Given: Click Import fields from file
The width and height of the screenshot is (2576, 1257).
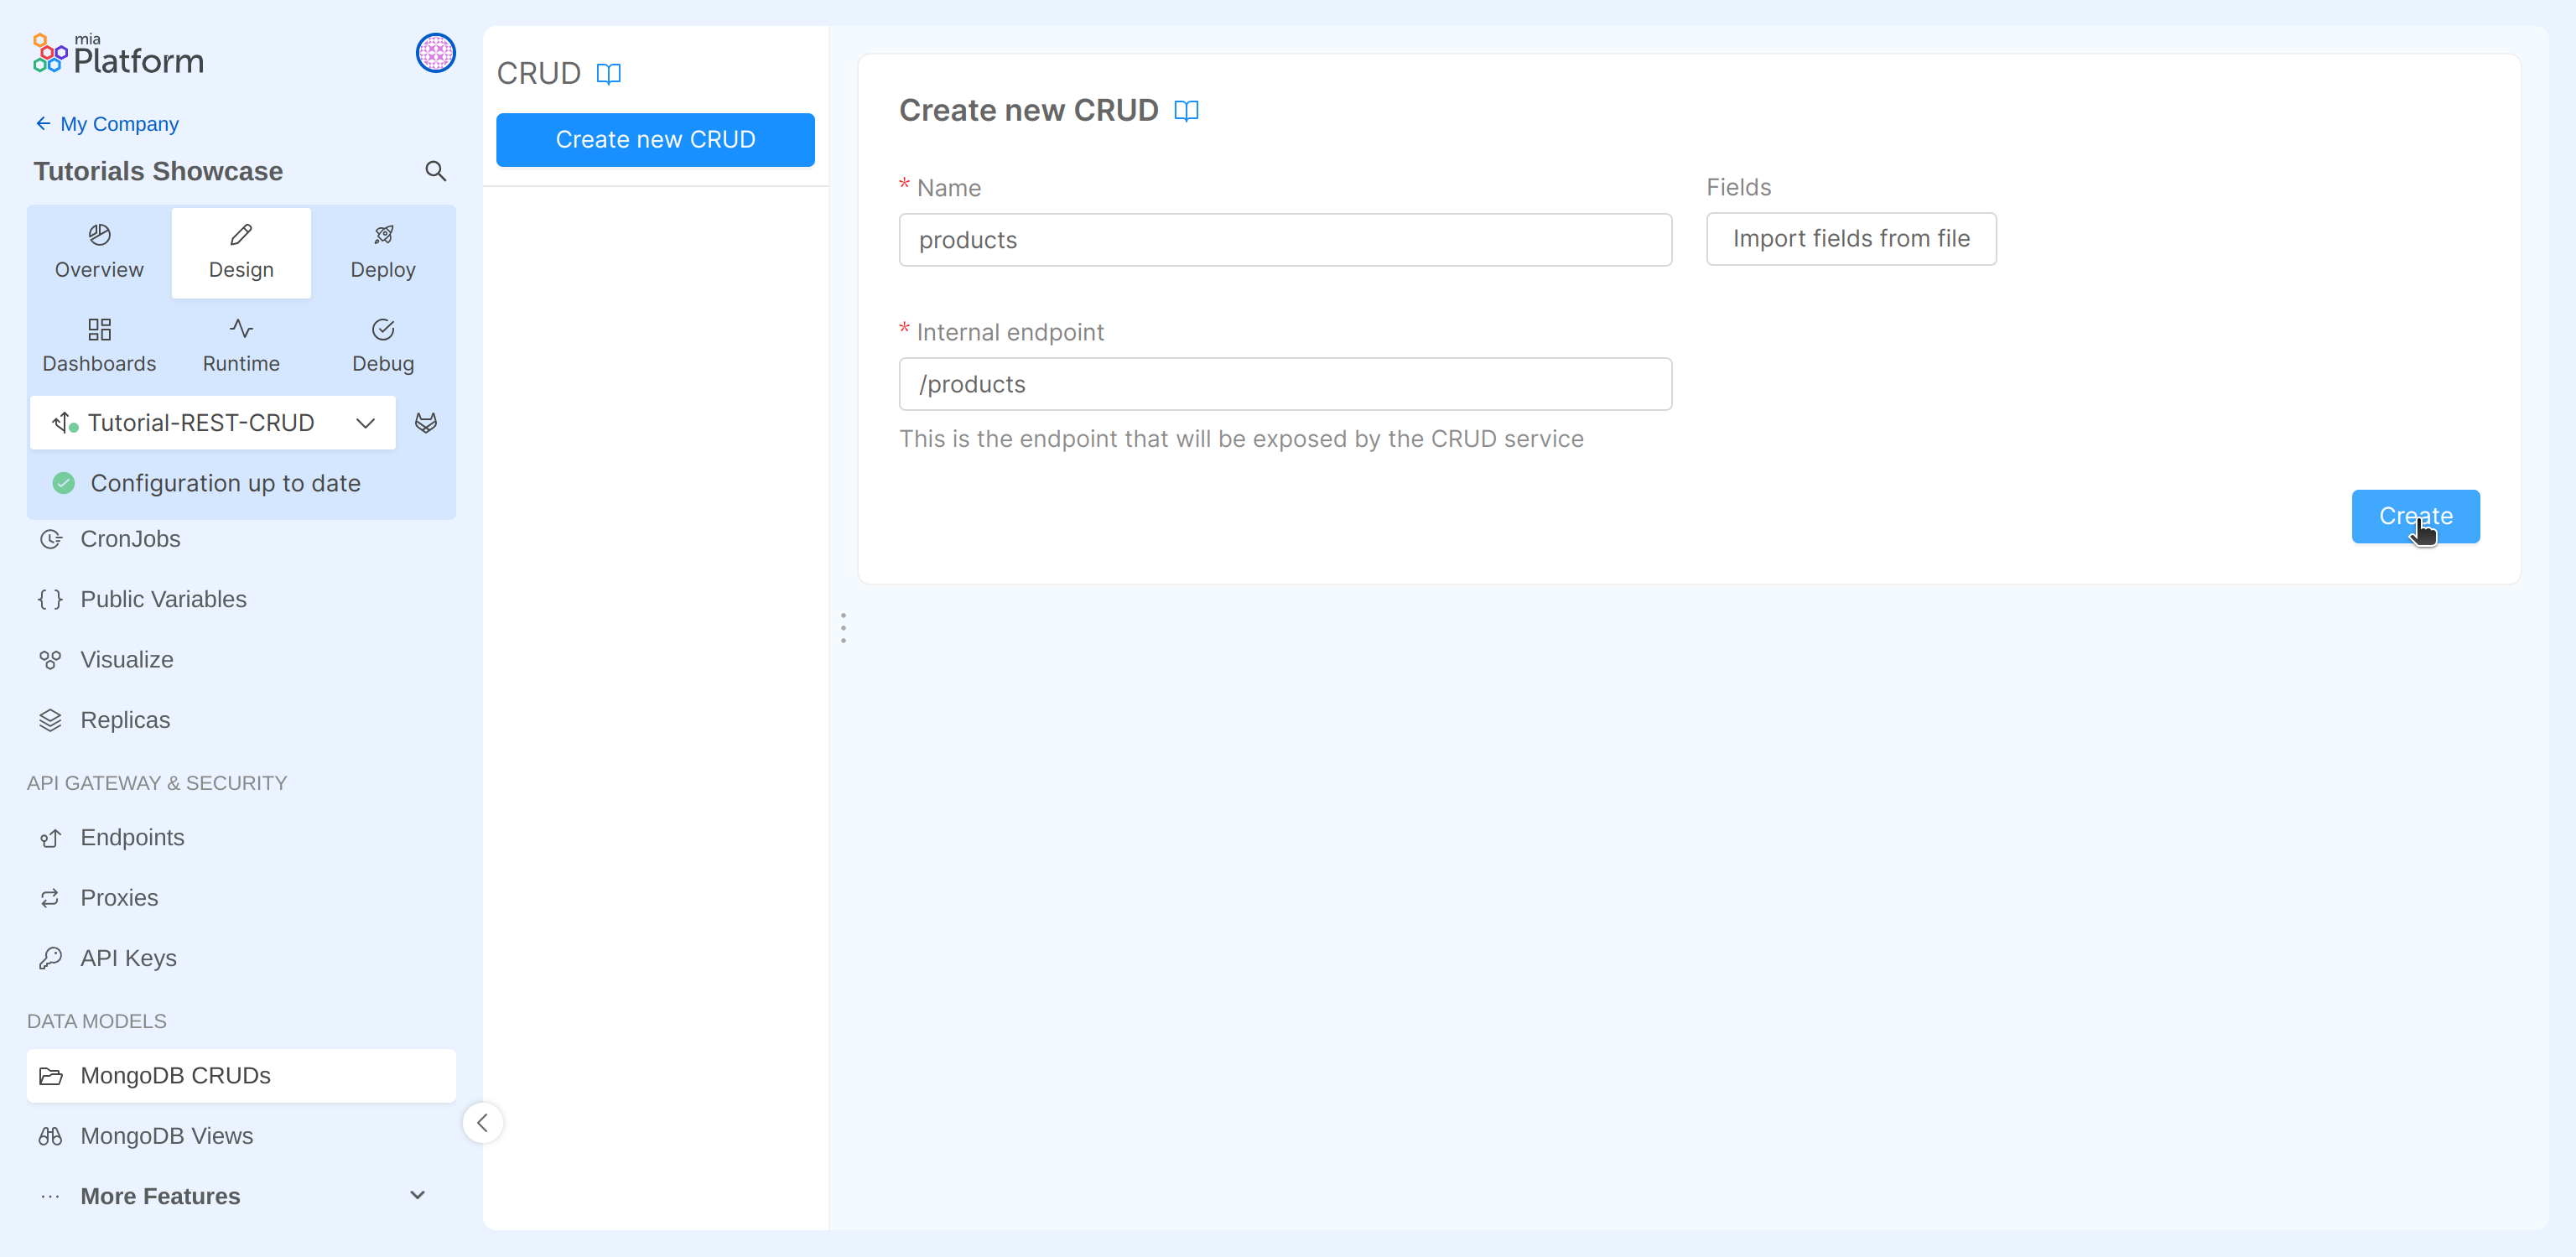Looking at the screenshot, I should click(1850, 239).
